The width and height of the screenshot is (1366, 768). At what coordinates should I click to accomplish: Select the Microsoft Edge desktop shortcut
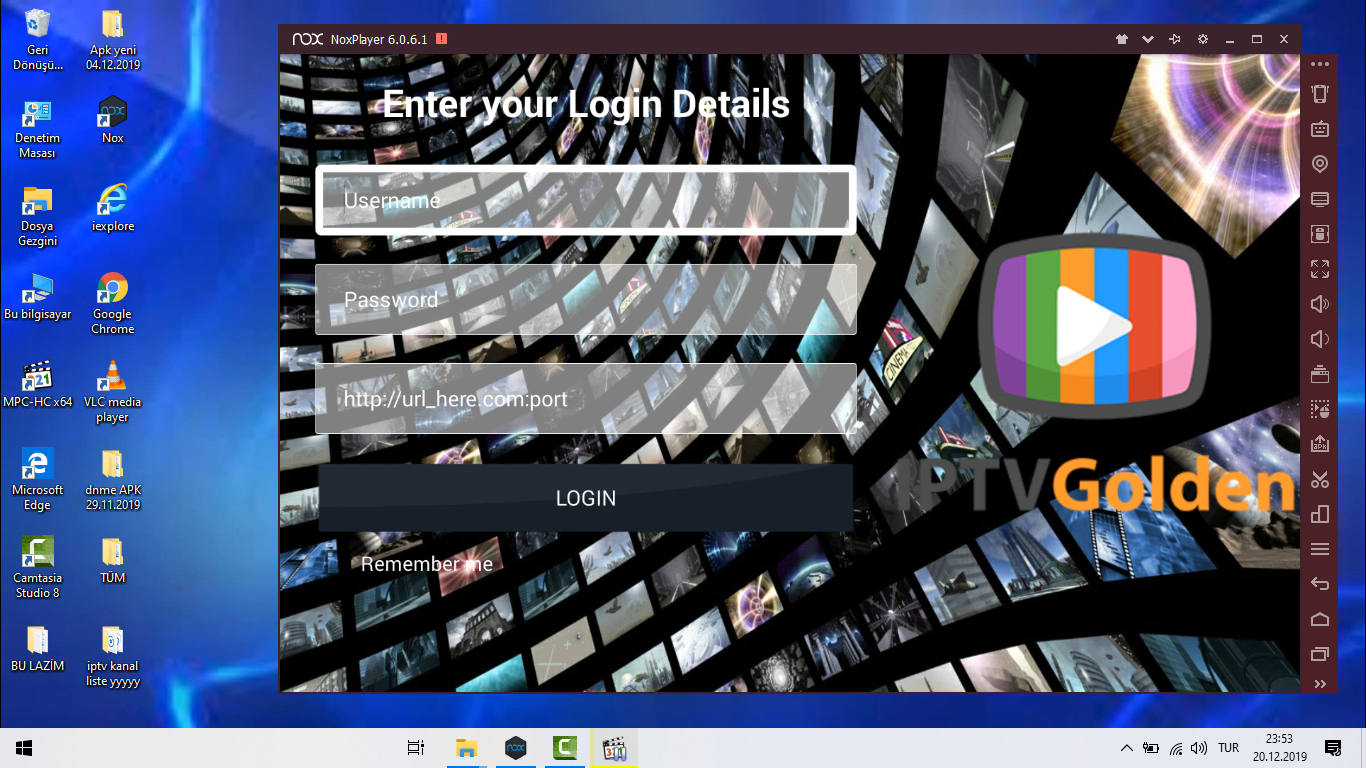tap(38, 481)
